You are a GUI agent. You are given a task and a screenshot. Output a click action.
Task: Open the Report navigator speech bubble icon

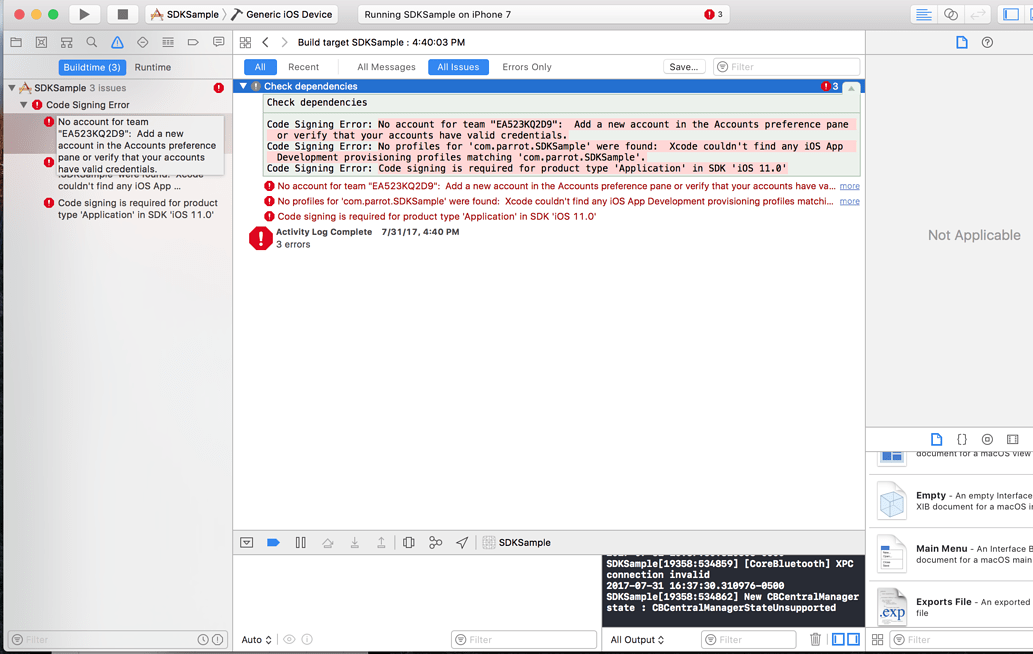(x=219, y=42)
